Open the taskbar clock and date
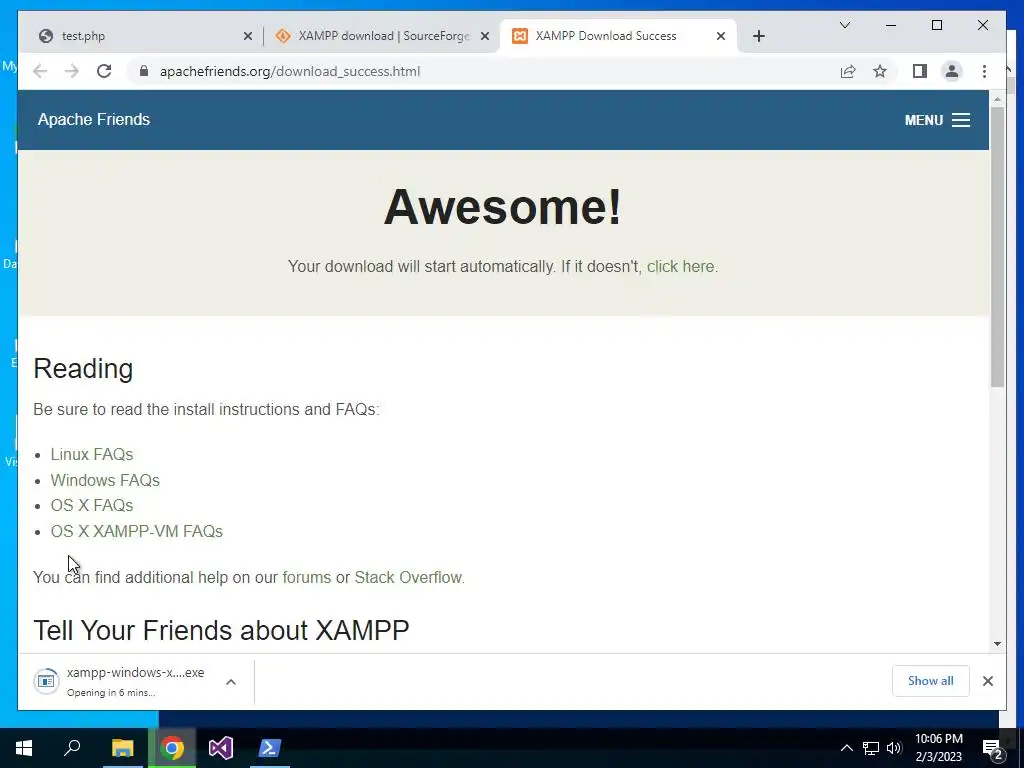The width and height of the screenshot is (1024, 768). coord(938,748)
